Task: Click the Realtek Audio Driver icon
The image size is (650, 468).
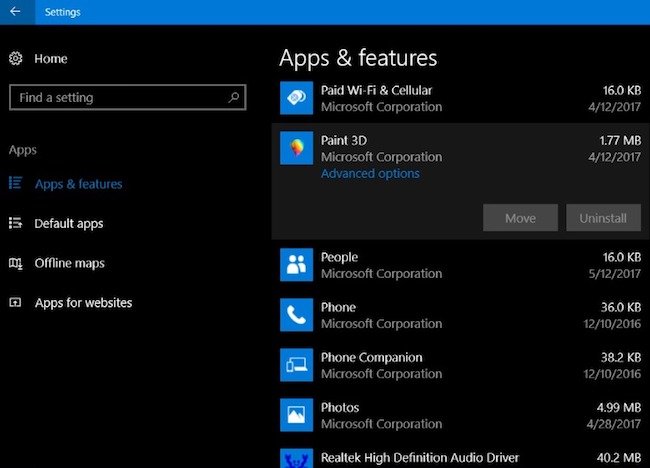Action: (296, 459)
